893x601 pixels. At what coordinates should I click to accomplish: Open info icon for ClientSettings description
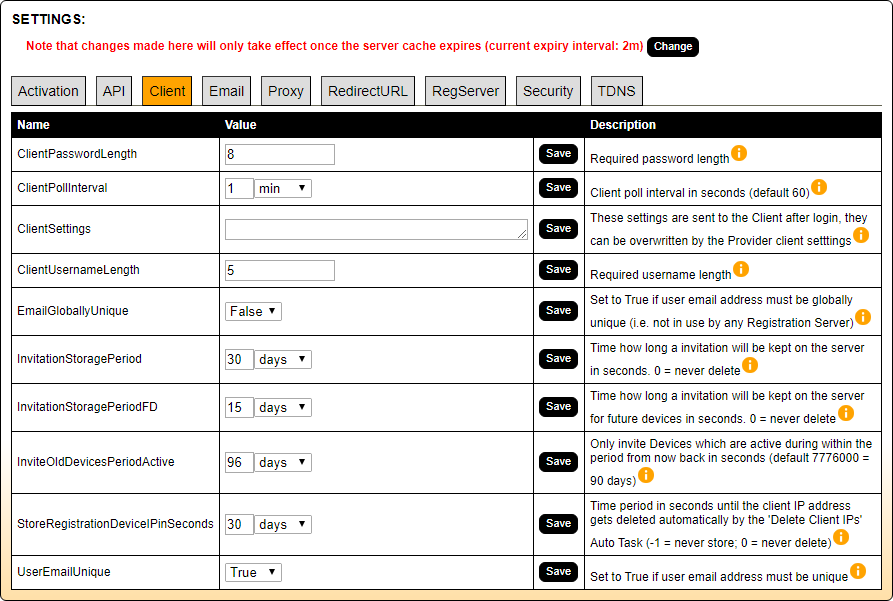[x=860, y=236]
